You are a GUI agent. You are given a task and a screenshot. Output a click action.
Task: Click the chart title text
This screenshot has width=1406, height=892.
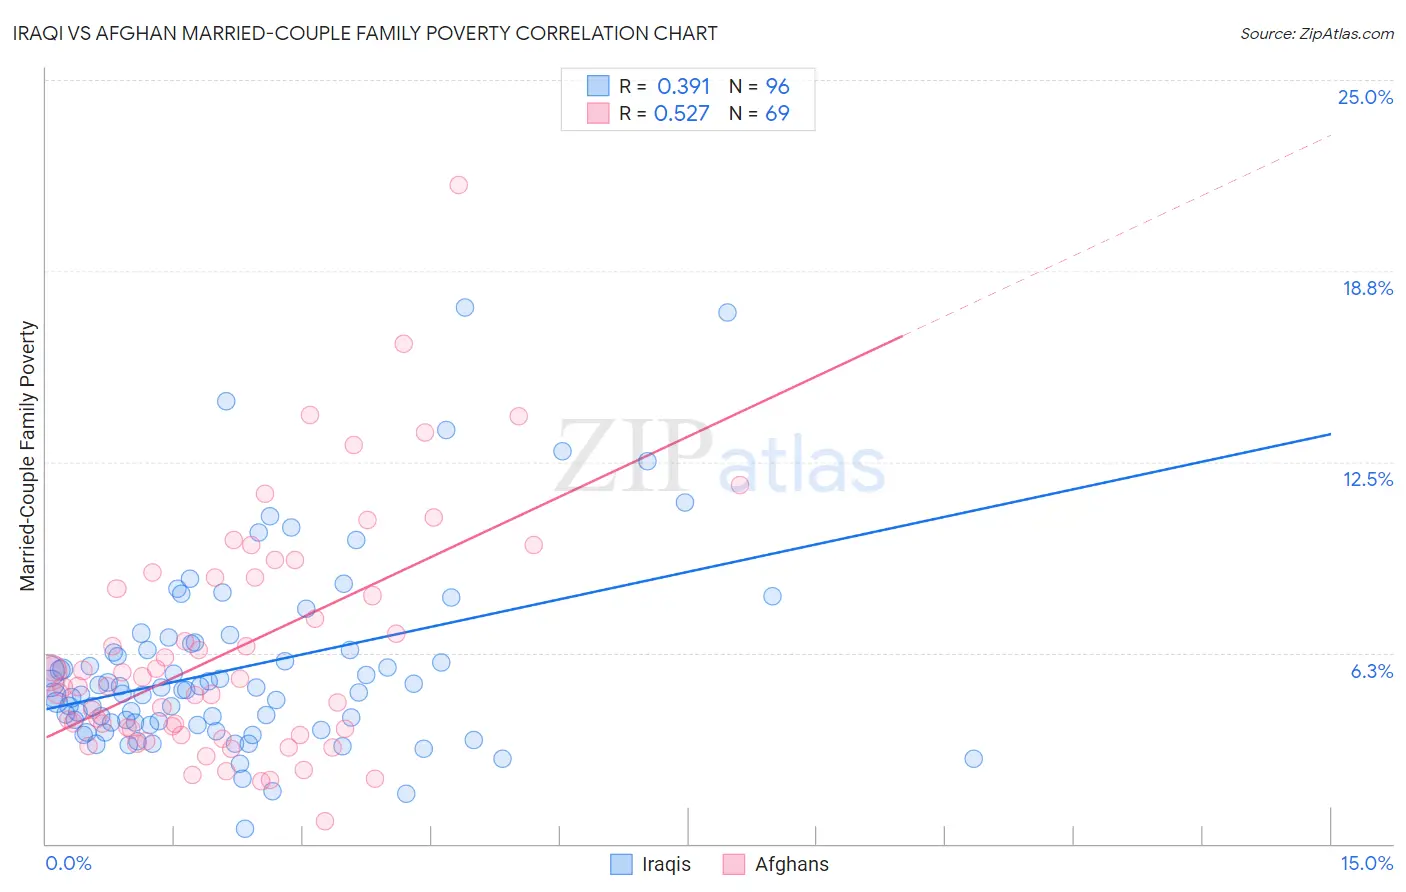pyautogui.click(x=365, y=33)
